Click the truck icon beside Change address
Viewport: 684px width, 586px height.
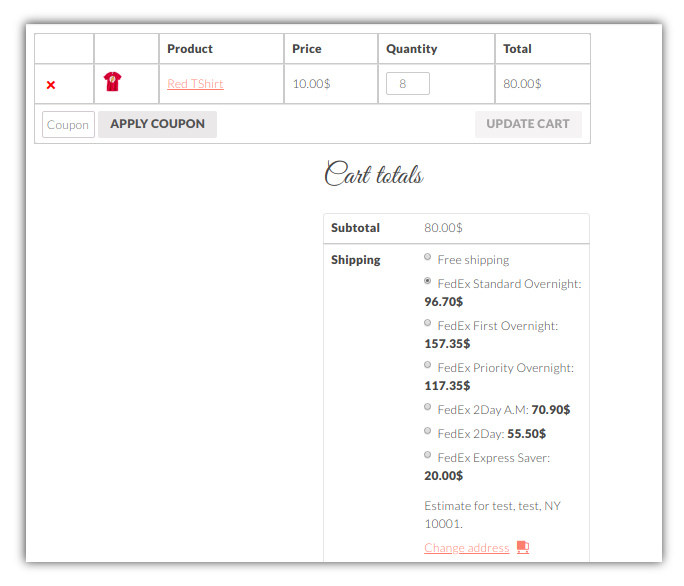[x=523, y=547]
